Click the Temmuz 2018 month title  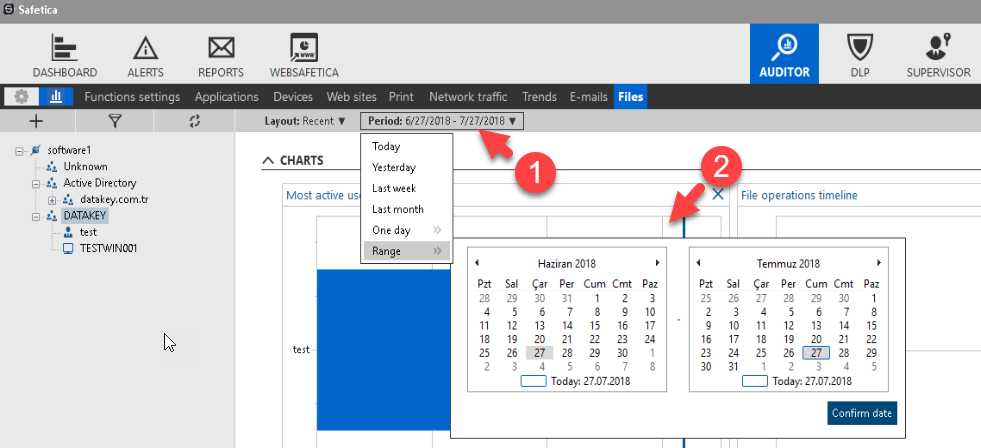[x=788, y=263]
